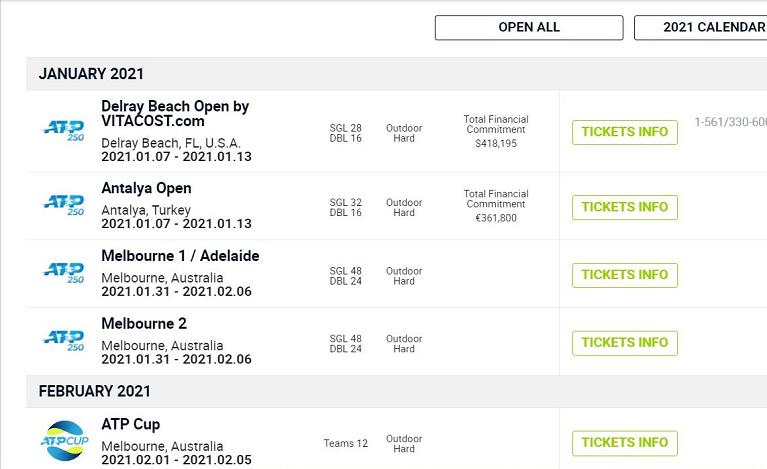
Task: Show Tickets Info for ATP Cup
Action: tap(624, 442)
